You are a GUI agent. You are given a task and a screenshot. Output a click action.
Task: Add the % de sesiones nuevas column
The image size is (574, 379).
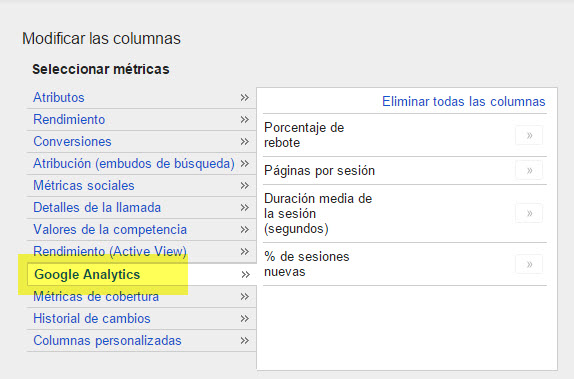(x=529, y=264)
